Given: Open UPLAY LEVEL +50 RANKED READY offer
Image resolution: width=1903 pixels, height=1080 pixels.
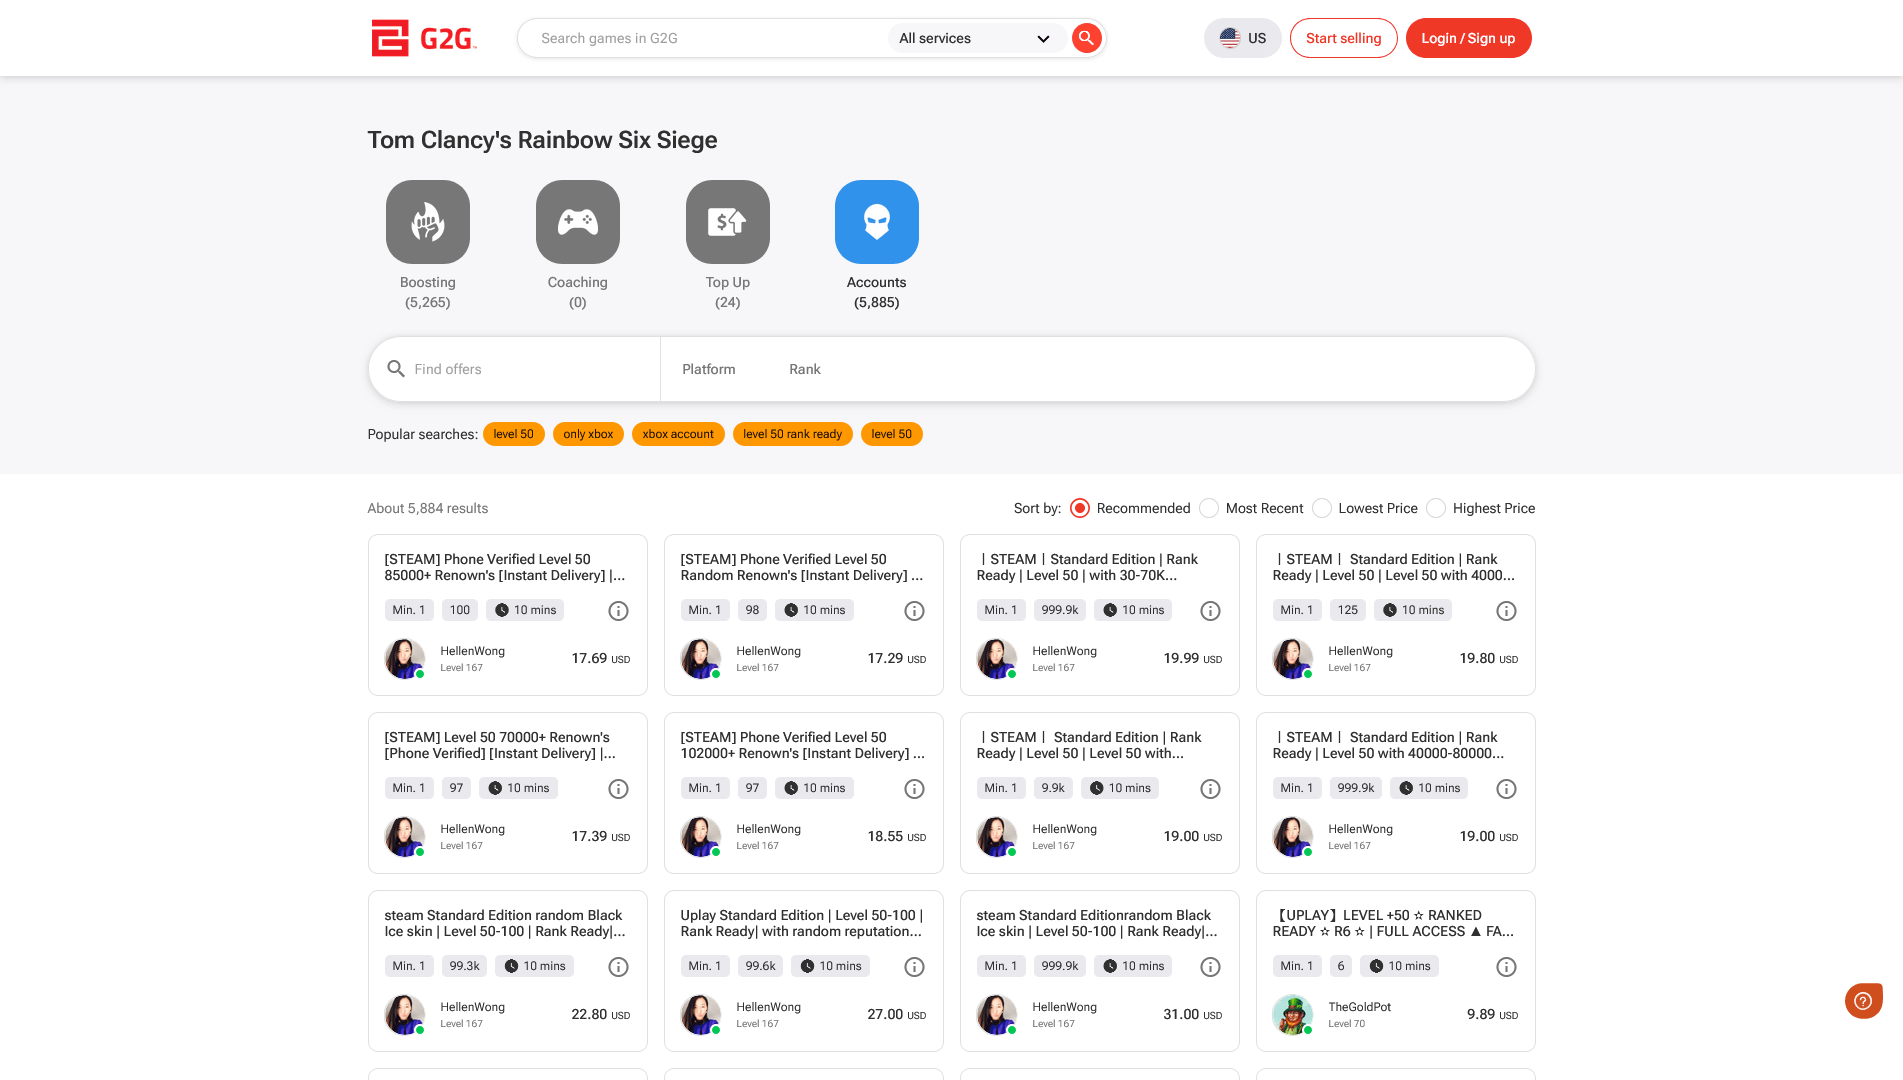Looking at the screenshot, I should tap(1393, 923).
